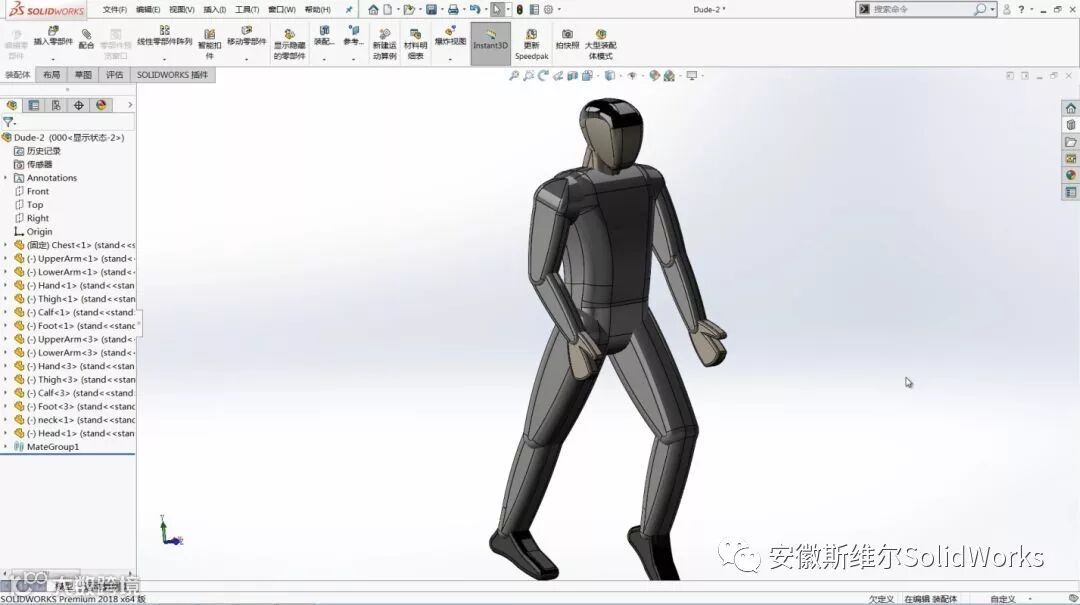Click the Smart Fasteners (智能扣件) icon
Viewport: 1080px width, 605px height.
209,34
